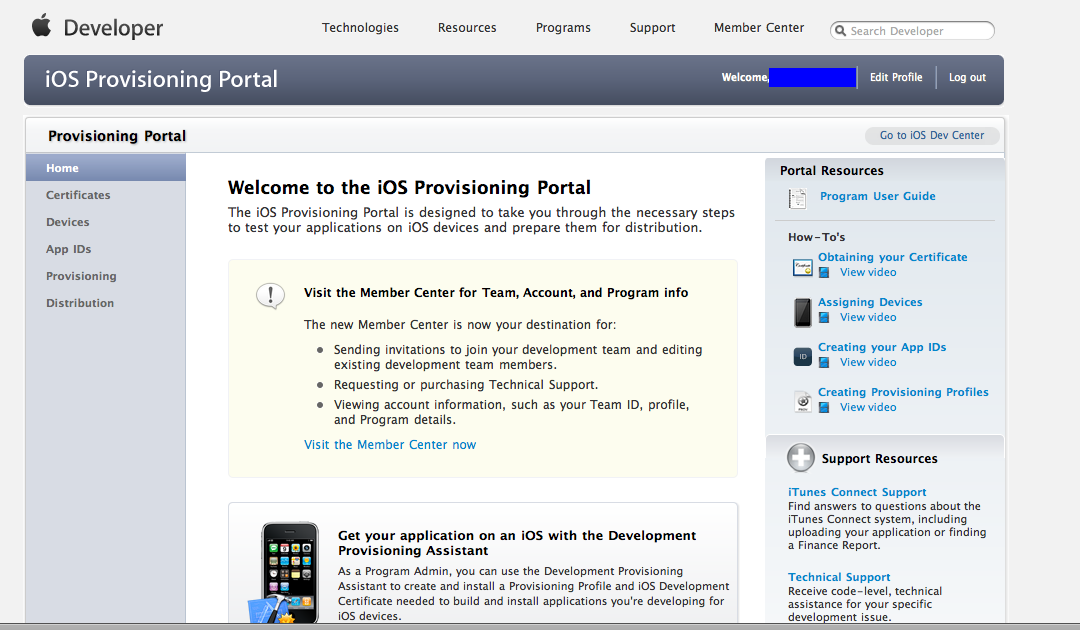
Task: Select Home in the sidebar
Action: 105,168
